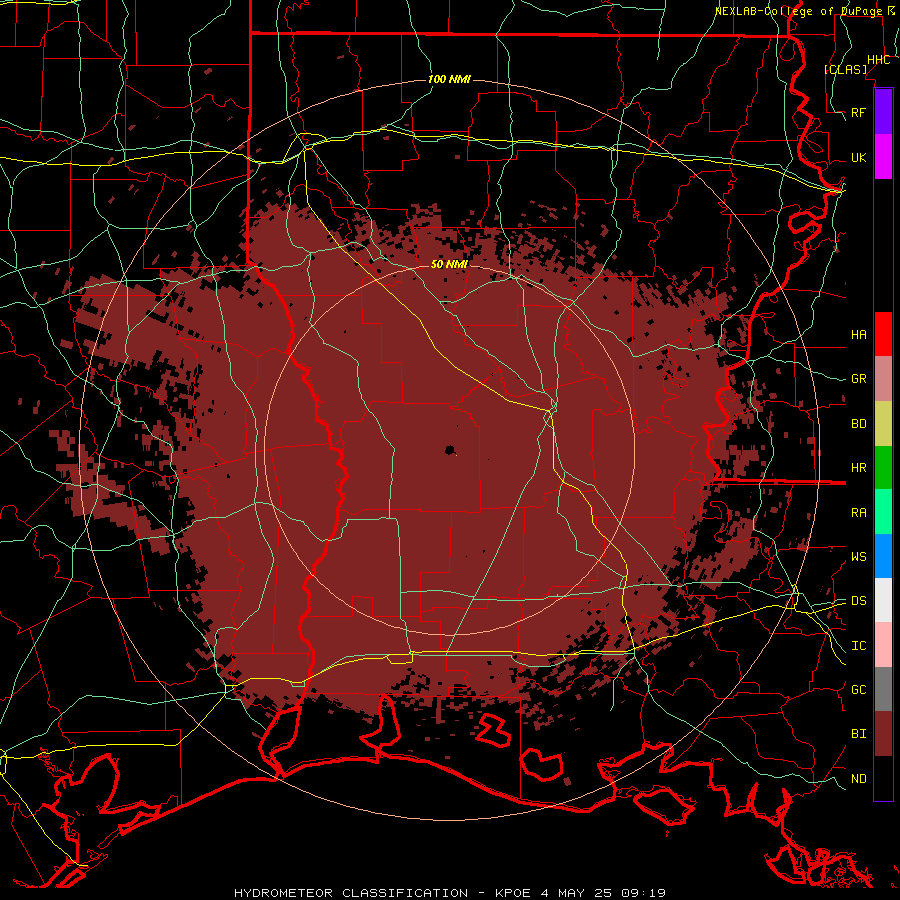Click the BD legend label
900x900 pixels.
click(859, 424)
